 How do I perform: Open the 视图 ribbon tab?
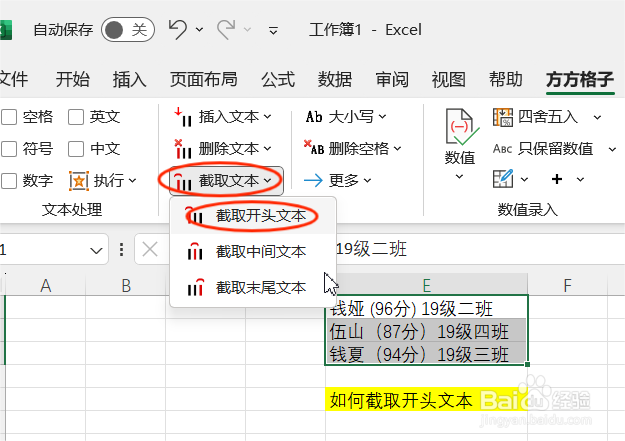449,79
